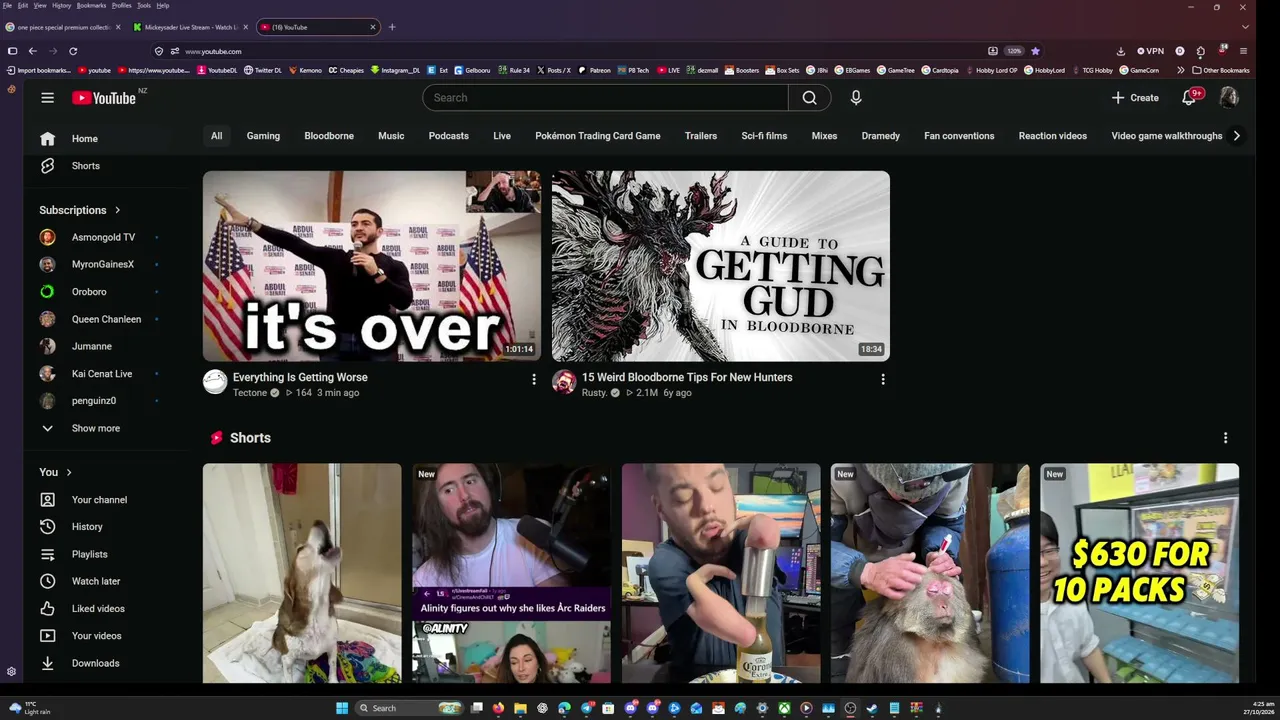The height and width of the screenshot is (720, 1280).
Task: Open Windows Start menu
Action: (342, 708)
